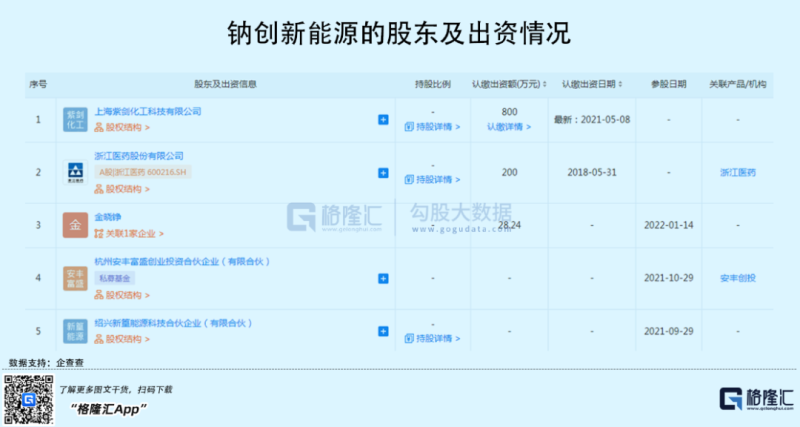Viewport: 800px width, 427px height.
Task: Click the 紫剑化工 company logo icon
Action: coord(75,119)
